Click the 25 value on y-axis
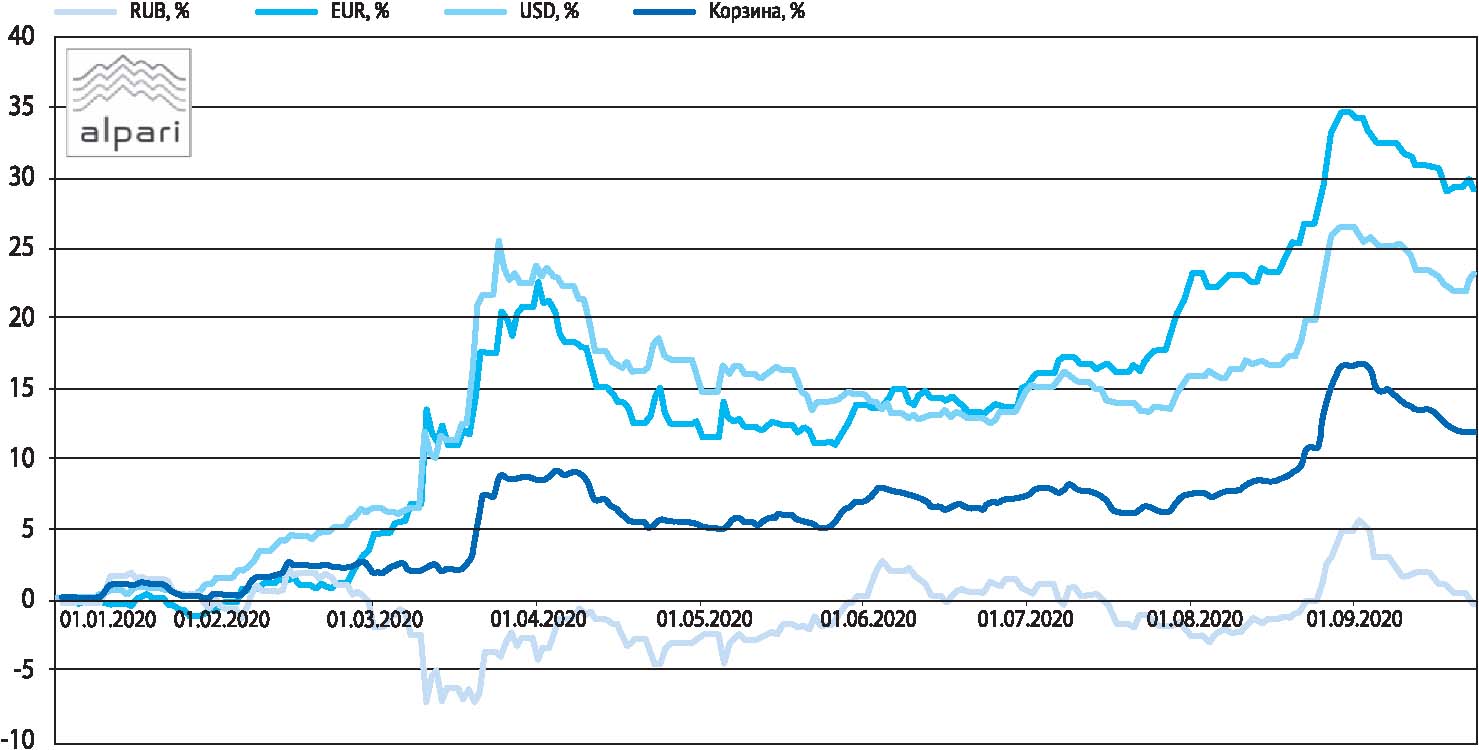 coord(20,248)
